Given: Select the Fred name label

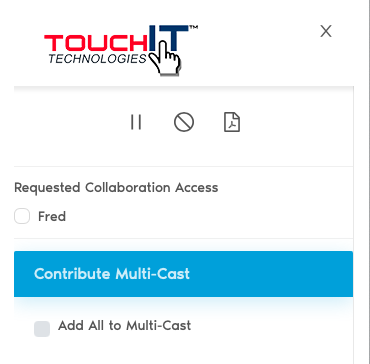Looking at the screenshot, I should point(52,217).
